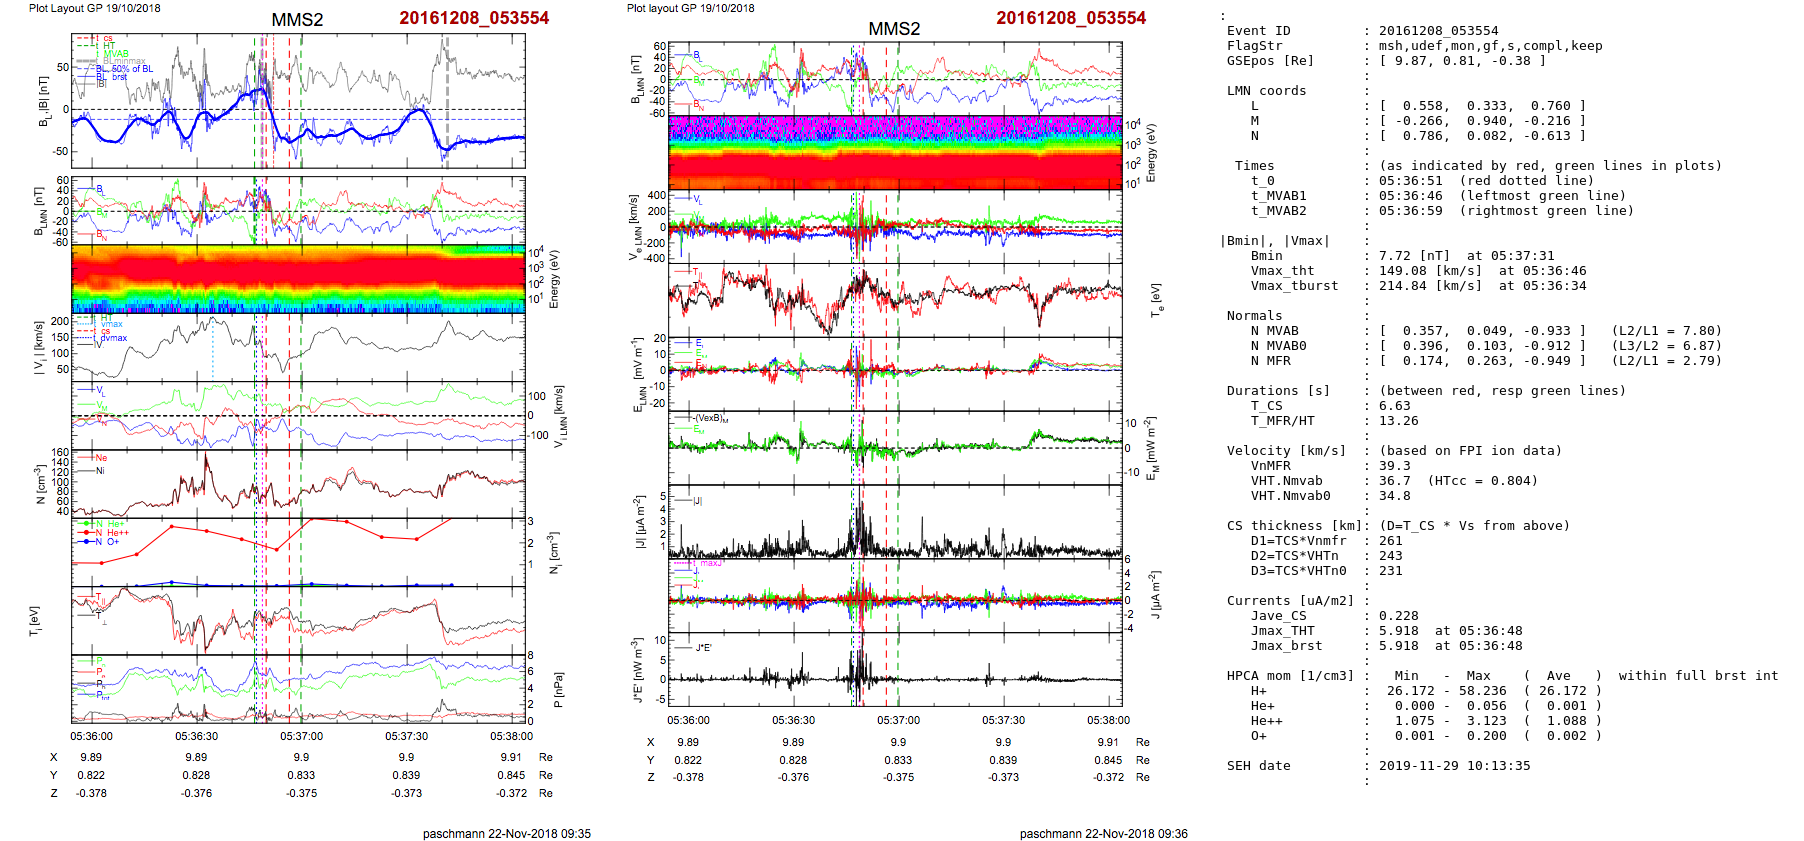Click the J*E' panel at the bottom of the middle plot
Screen dimensions: 1804x841
click(895, 670)
